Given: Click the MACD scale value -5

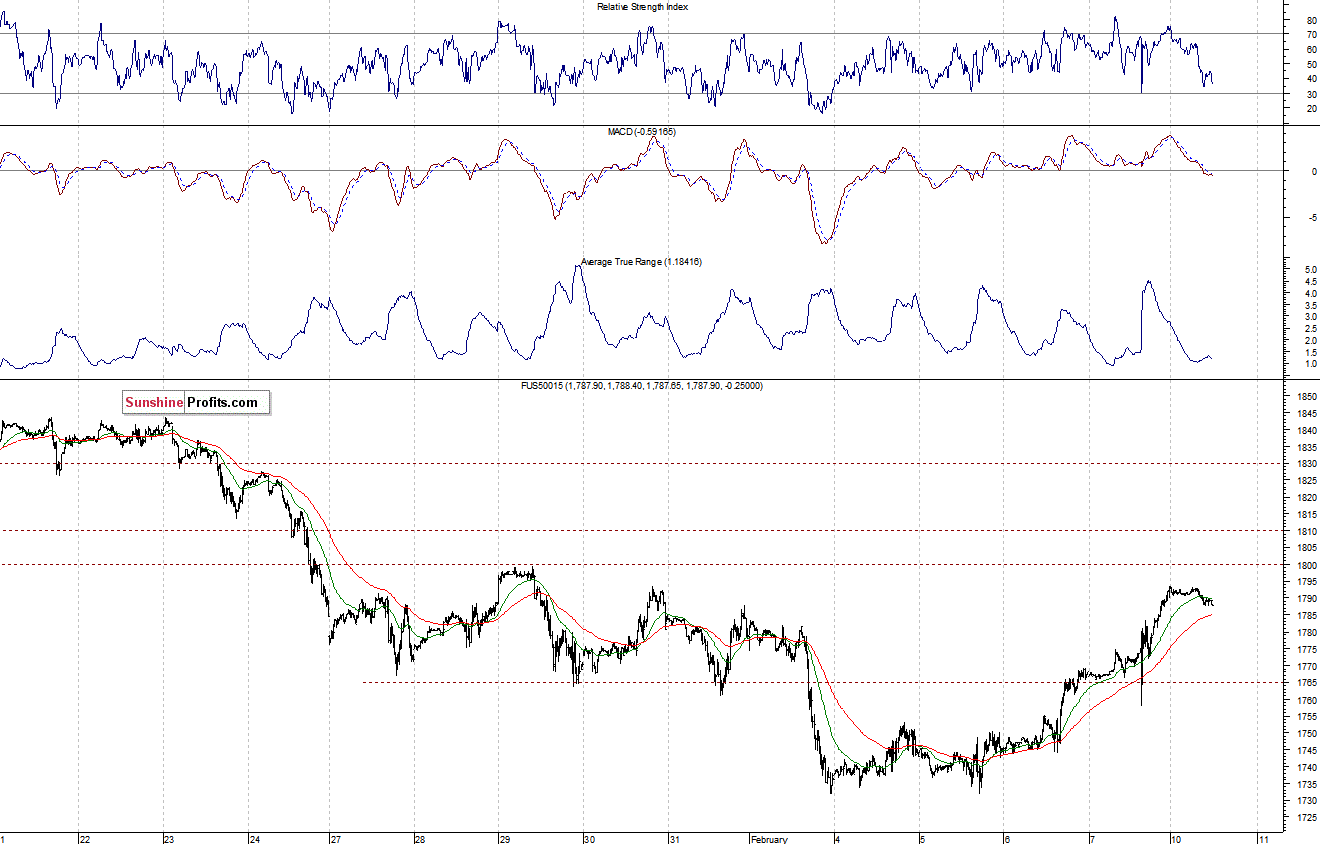Looking at the screenshot, I should (1311, 218).
